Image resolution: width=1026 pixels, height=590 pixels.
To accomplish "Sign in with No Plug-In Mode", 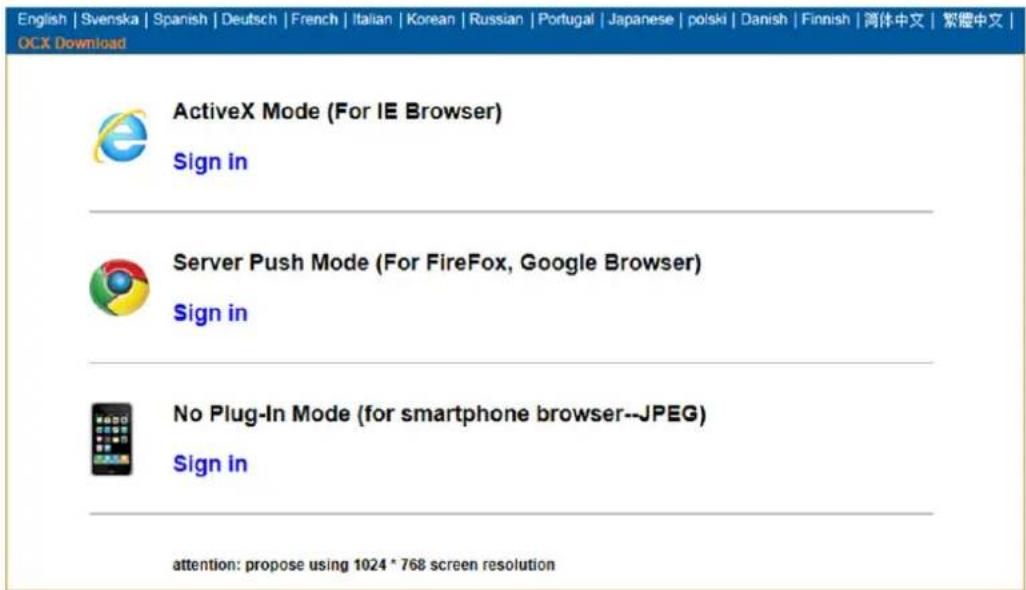I will (210, 464).
